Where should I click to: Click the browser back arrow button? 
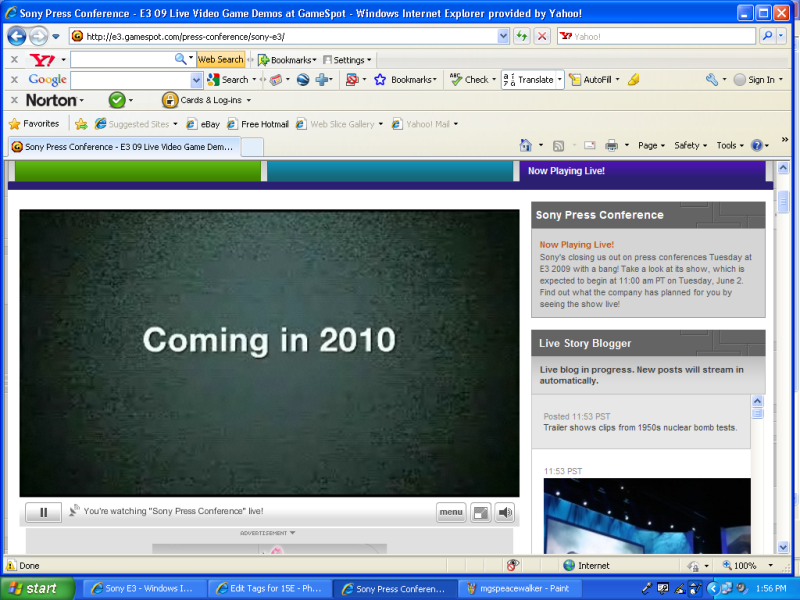pos(17,36)
